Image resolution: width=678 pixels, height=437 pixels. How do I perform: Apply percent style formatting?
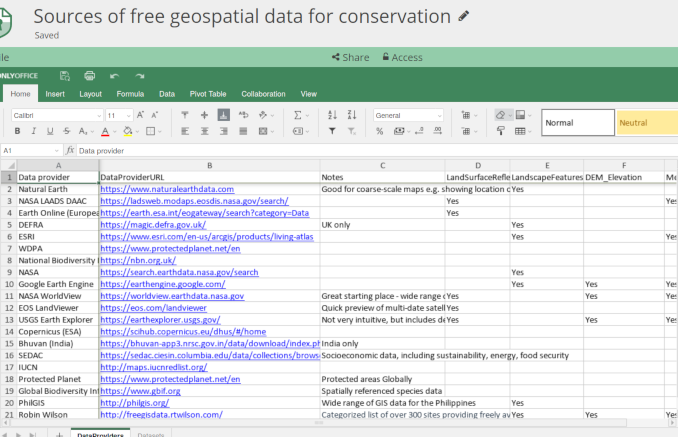coord(379,131)
